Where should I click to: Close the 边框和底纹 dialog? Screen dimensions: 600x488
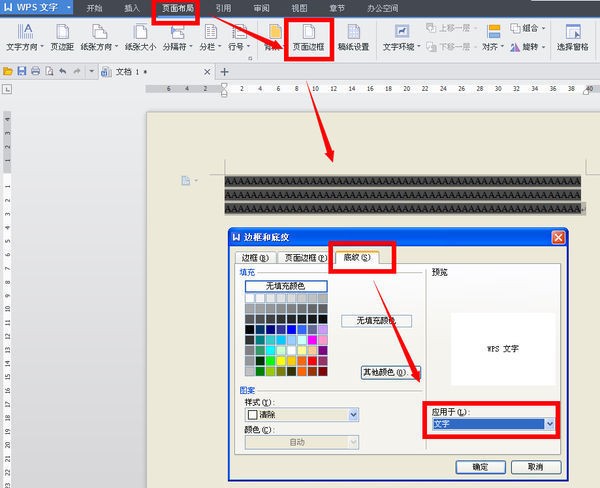(x=558, y=238)
